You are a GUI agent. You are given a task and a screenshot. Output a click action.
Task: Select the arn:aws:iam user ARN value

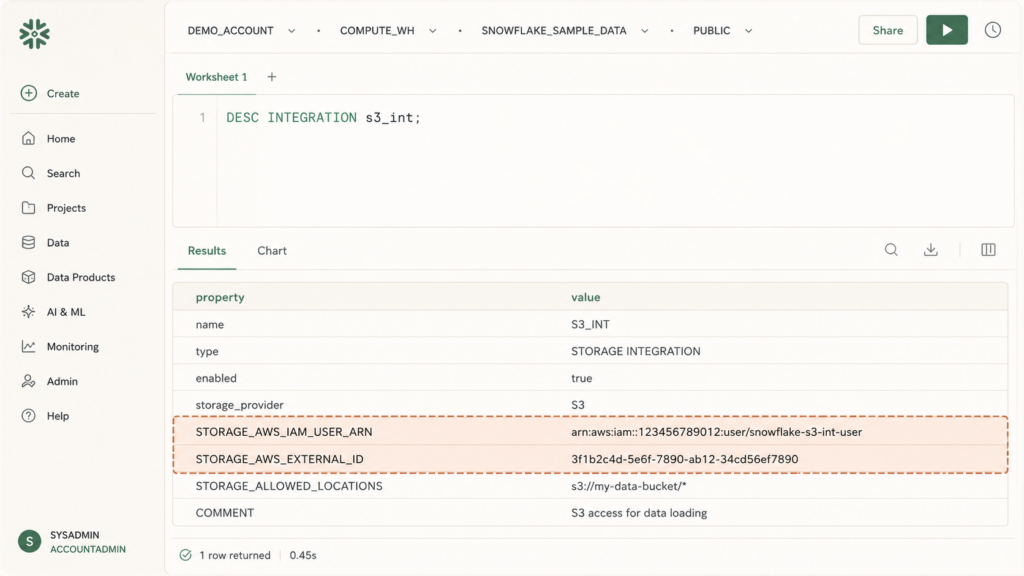pyautogui.click(x=716, y=432)
